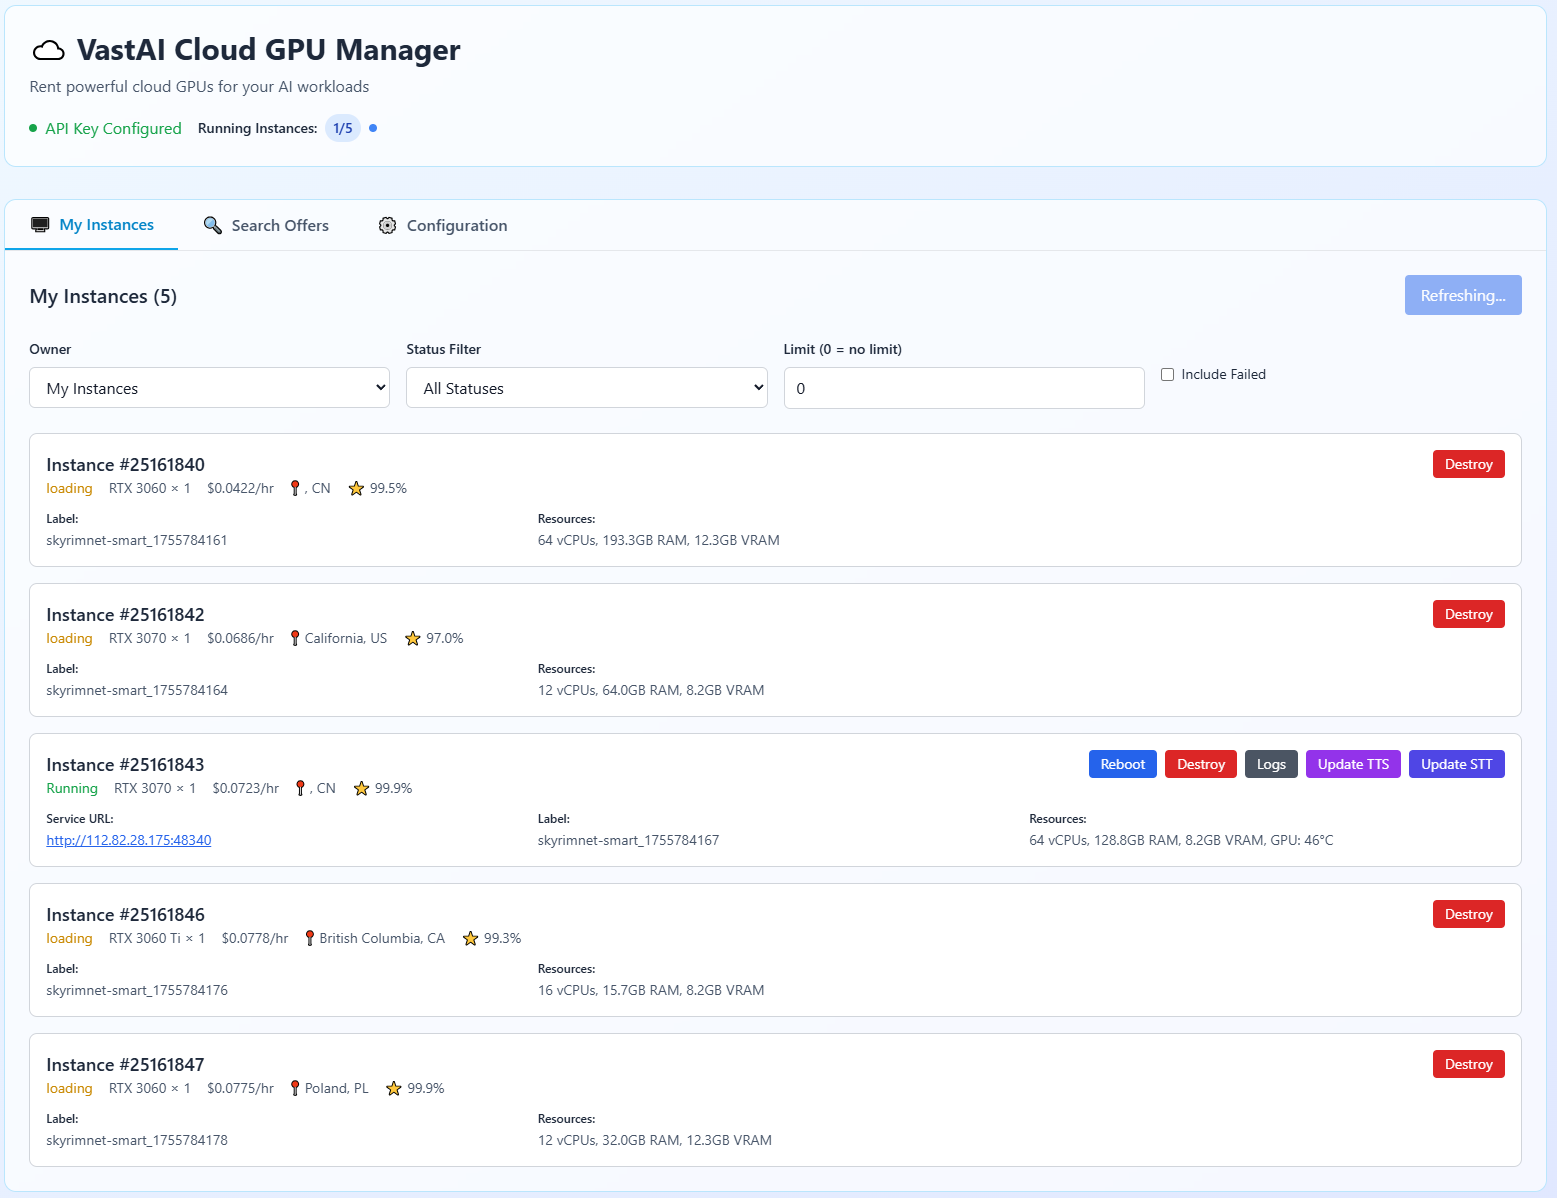Click the magnifying glass Search Offers icon
The height and width of the screenshot is (1198, 1557).
tap(213, 225)
